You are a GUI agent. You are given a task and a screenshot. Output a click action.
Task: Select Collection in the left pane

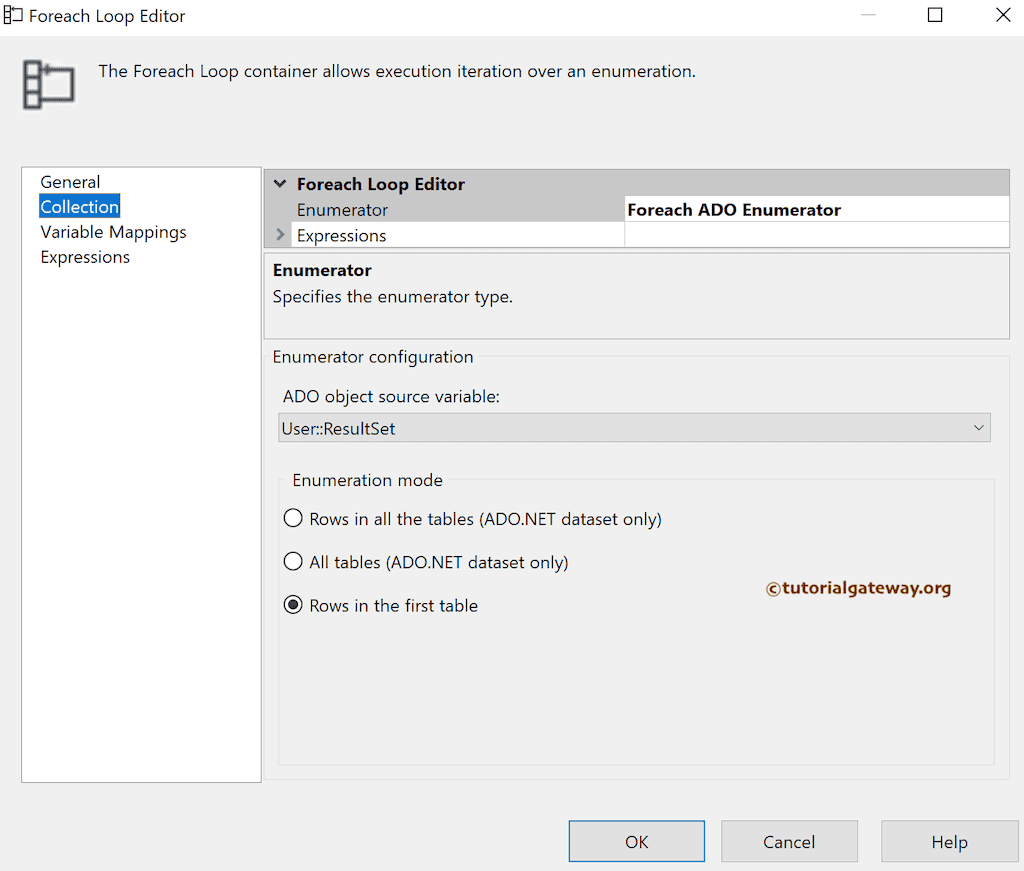(x=79, y=206)
